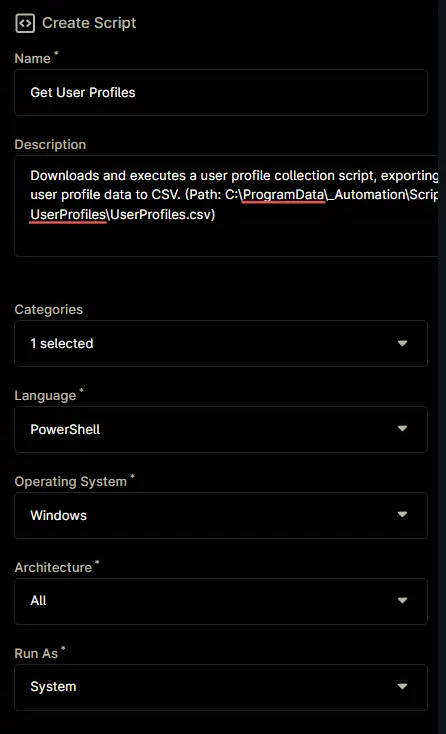Click the underlined 'ProgramData' word in description

coord(284,194)
